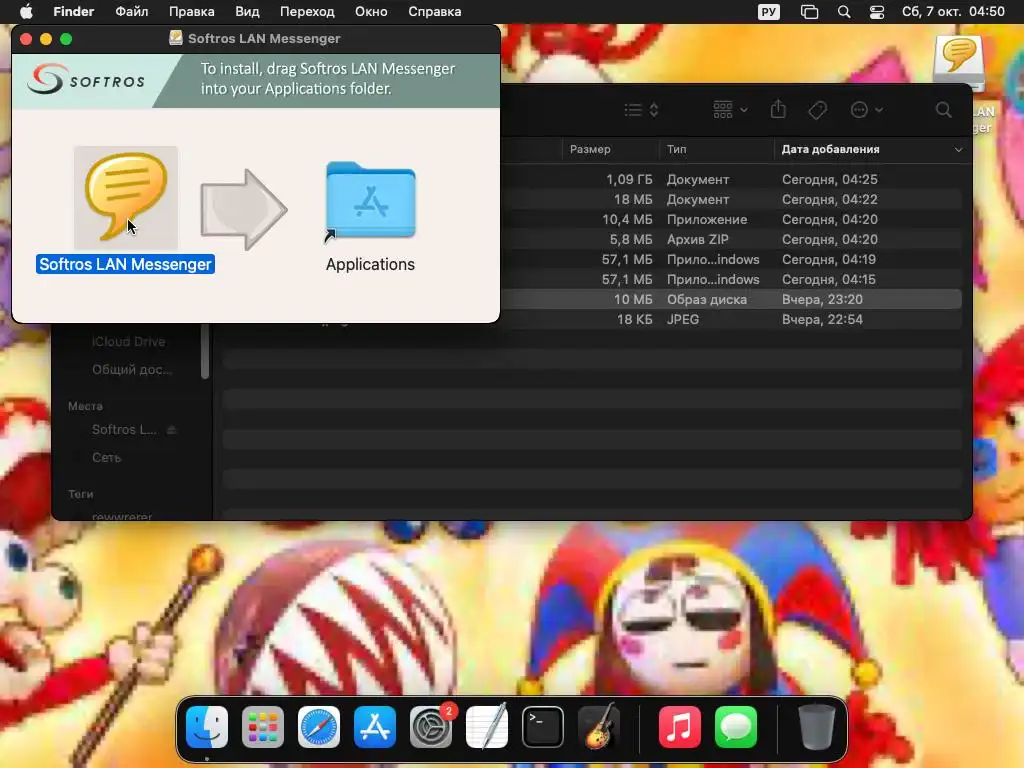Open Control Center in the menu bar
Image resolution: width=1024 pixels, height=768 pixels.
point(876,12)
